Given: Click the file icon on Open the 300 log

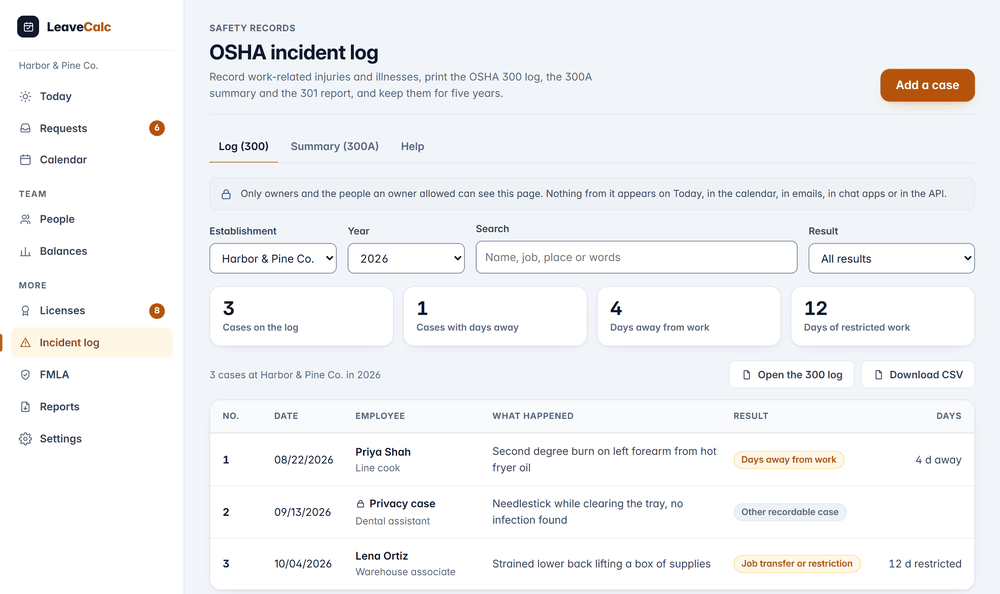Looking at the screenshot, I should [746, 375].
